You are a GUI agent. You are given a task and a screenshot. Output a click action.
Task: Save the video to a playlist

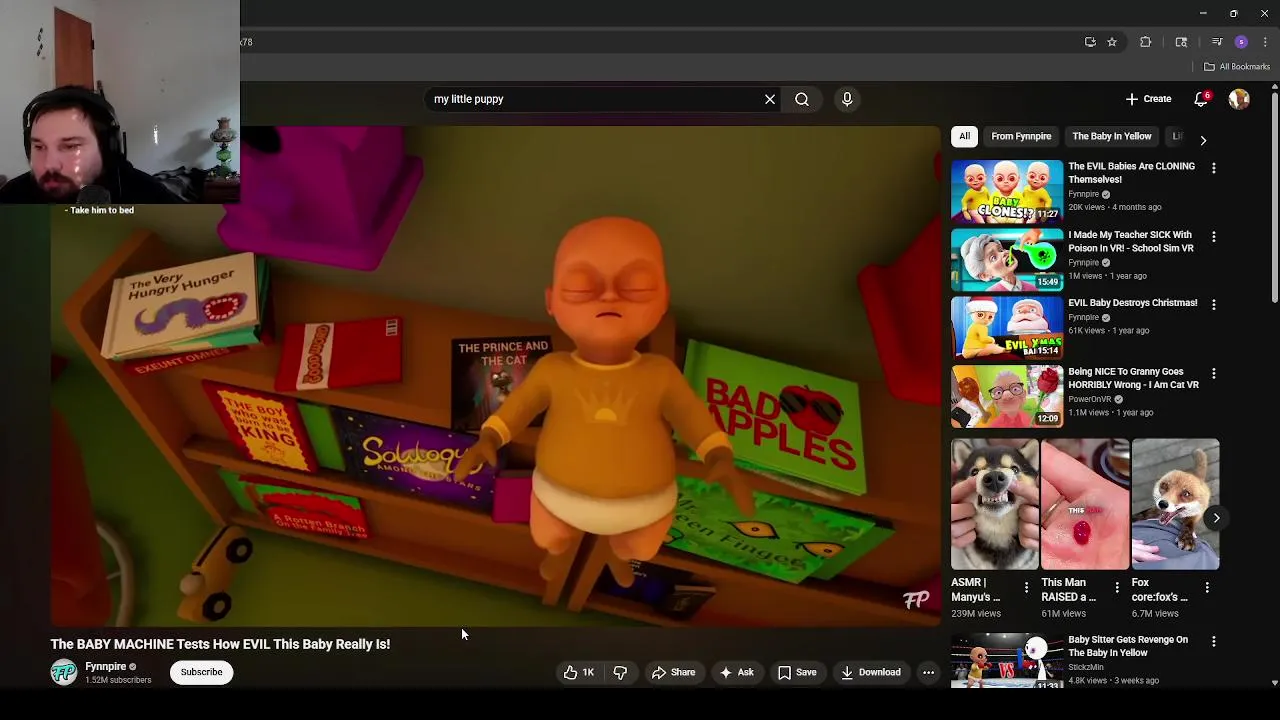[x=797, y=672]
